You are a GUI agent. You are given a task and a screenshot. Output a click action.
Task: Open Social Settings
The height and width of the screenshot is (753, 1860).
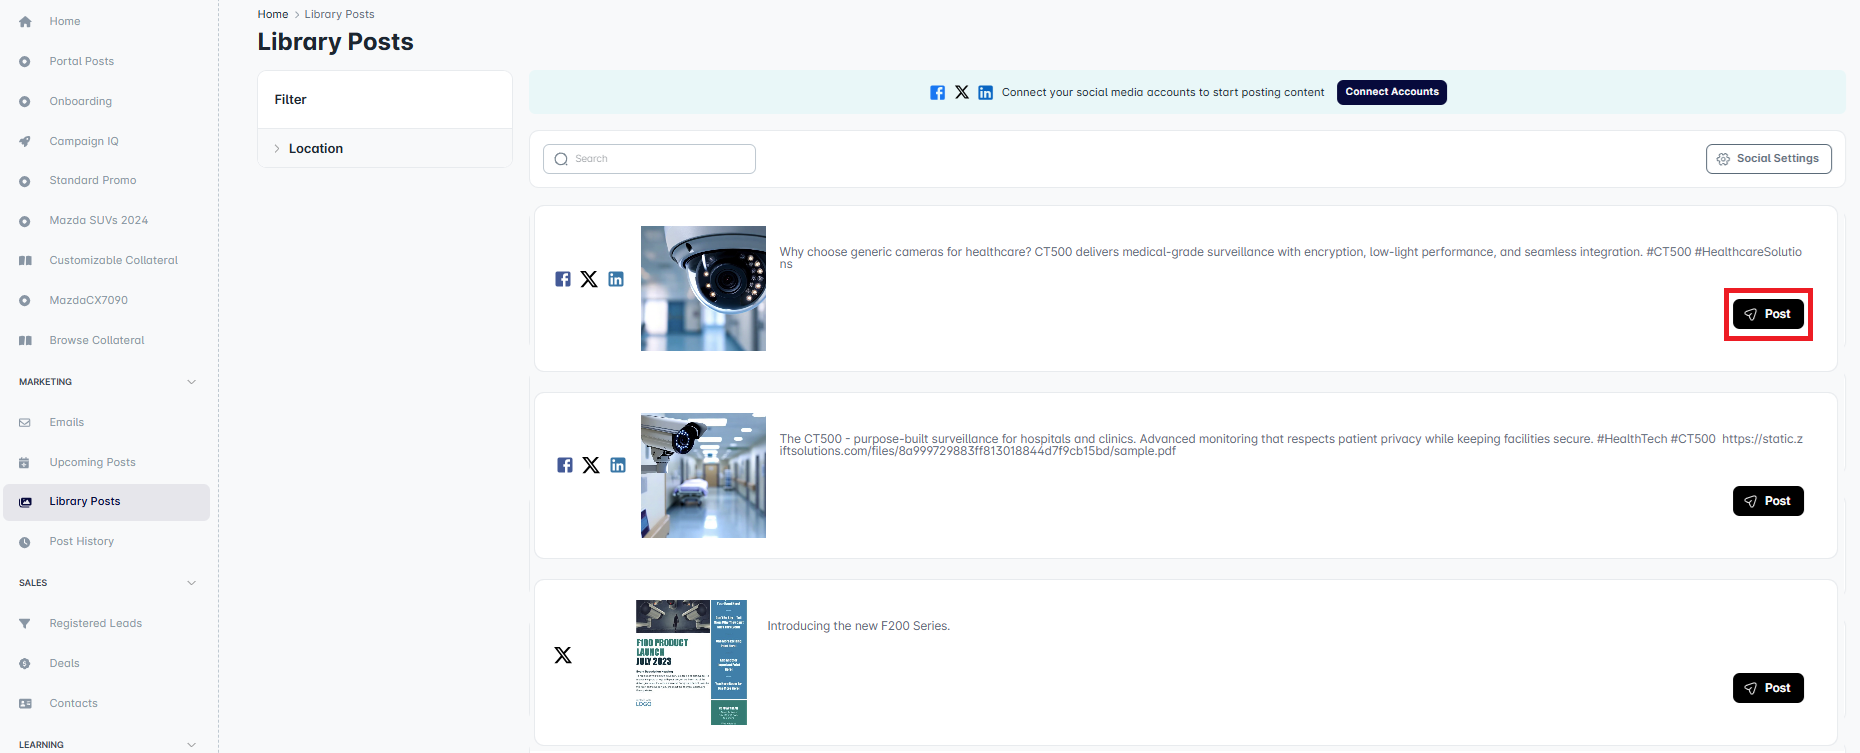coord(1768,159)
